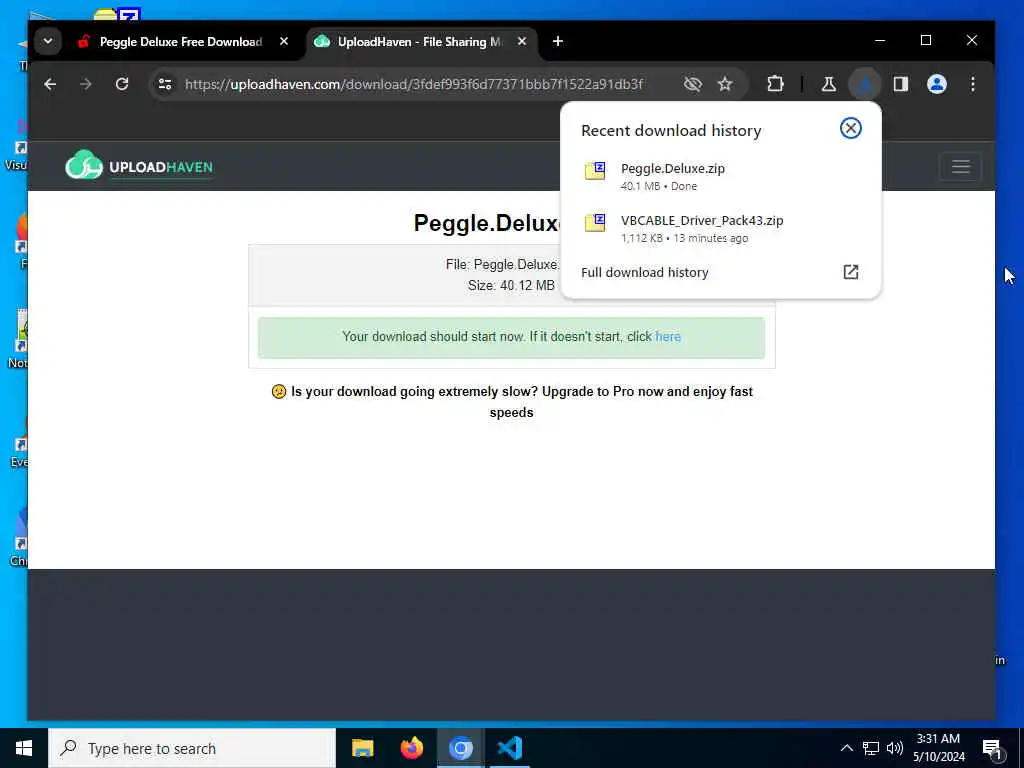This screenshot has width=1024, height=768.
Task: Open the Extensions puzzle icon
Action: [775, 84]
